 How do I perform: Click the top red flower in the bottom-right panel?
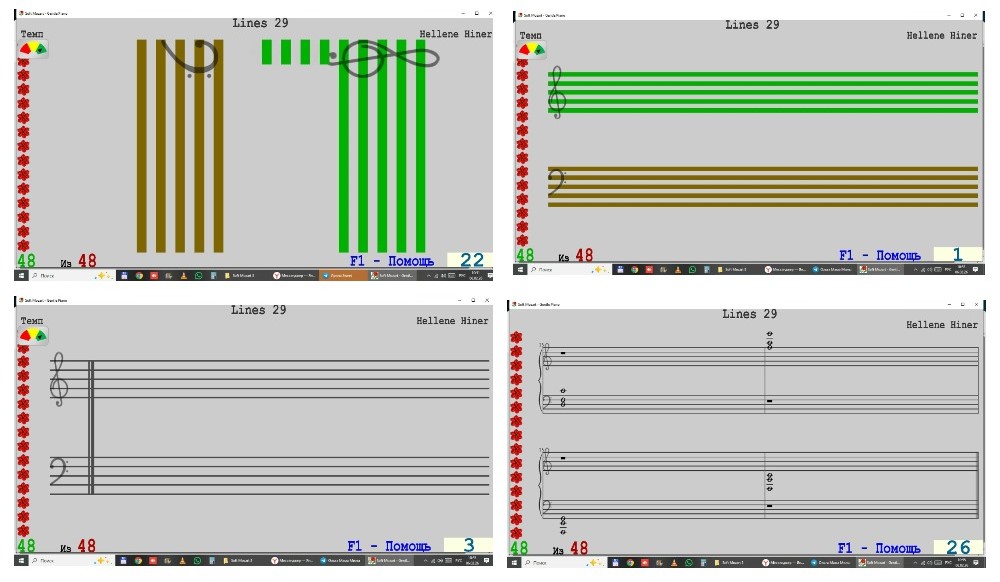(516, 338)
